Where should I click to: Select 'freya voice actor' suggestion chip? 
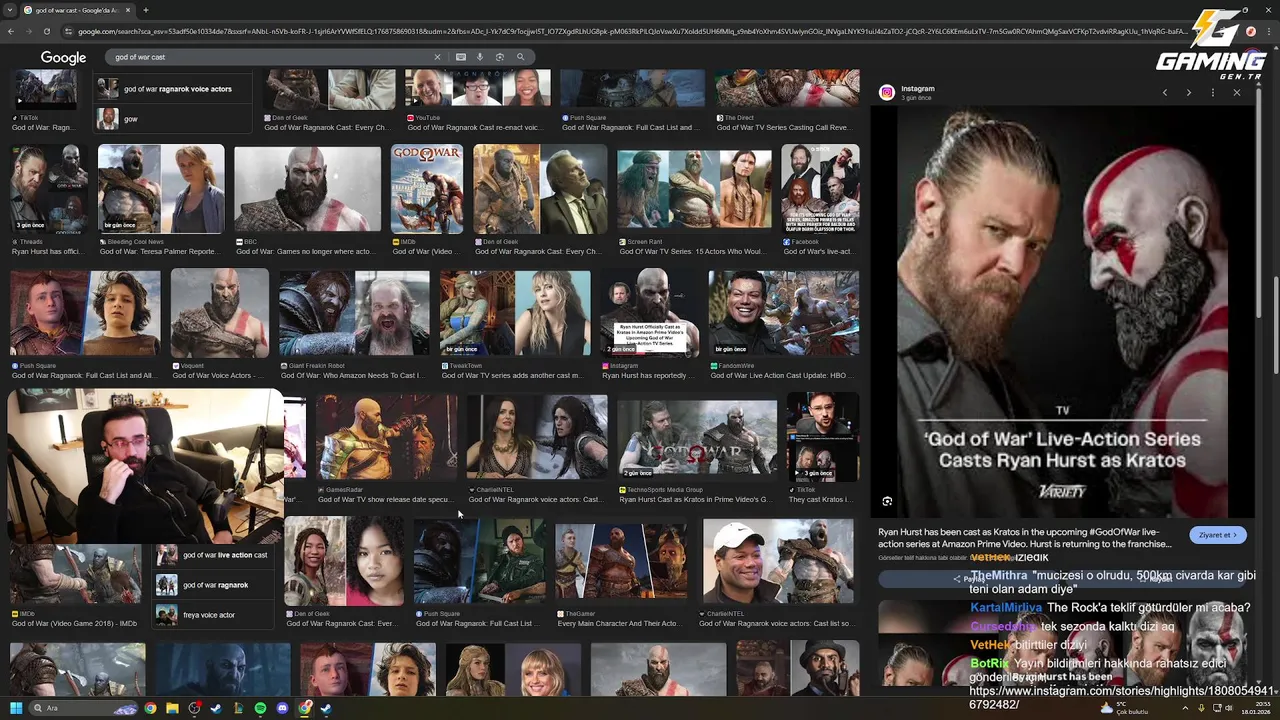pos(213,615)
